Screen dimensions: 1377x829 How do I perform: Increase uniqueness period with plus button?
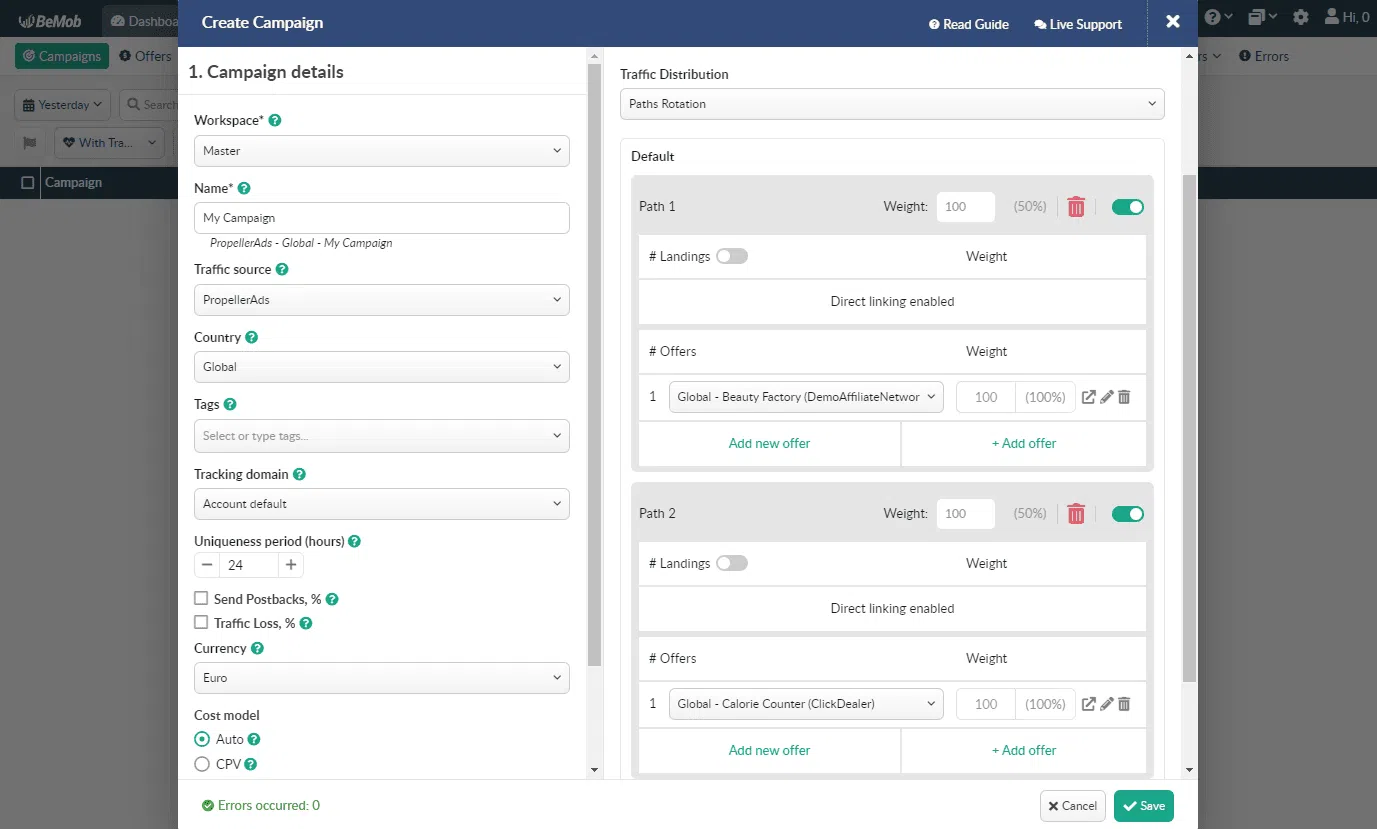(x=291, y=565)
